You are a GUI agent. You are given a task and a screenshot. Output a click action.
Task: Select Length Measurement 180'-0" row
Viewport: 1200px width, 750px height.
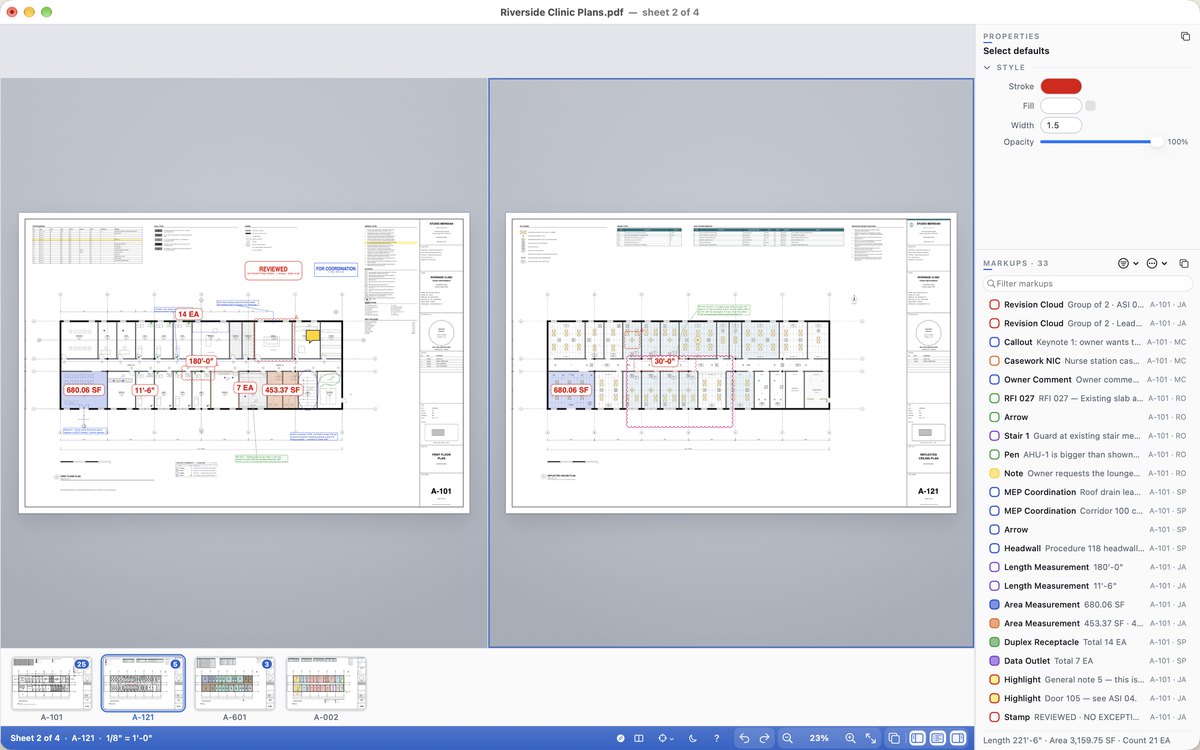point(1087,567)
